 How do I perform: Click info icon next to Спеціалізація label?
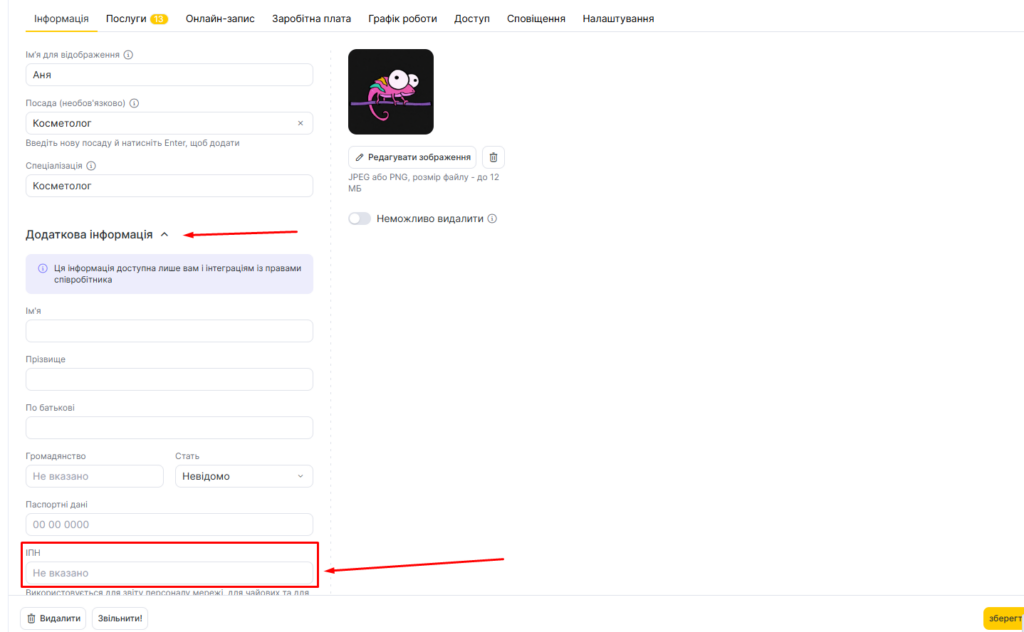pos(91,166)
